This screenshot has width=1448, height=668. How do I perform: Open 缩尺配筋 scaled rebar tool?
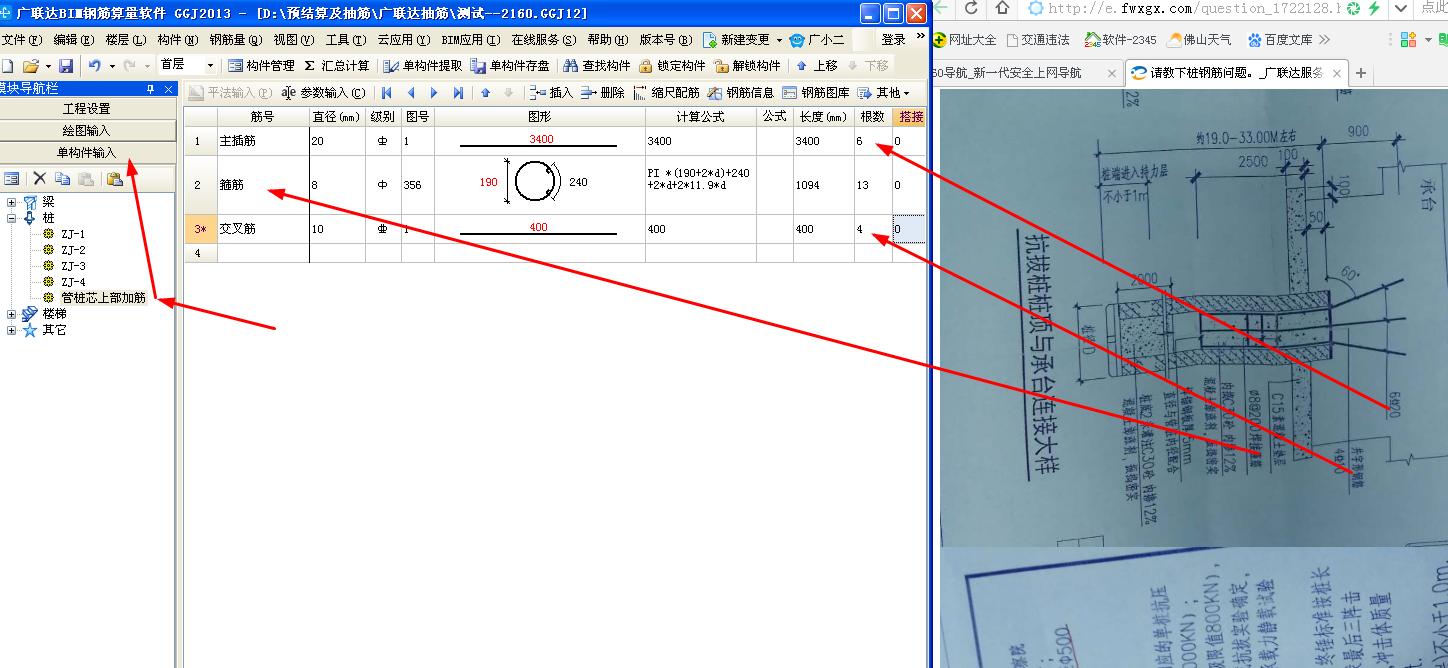point(667,93)
